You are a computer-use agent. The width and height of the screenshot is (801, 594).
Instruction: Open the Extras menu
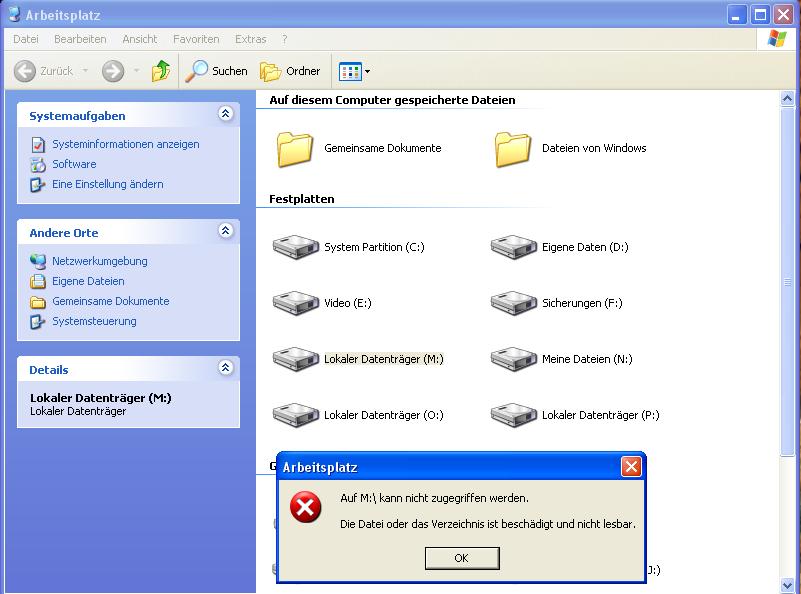coord(250,39)
